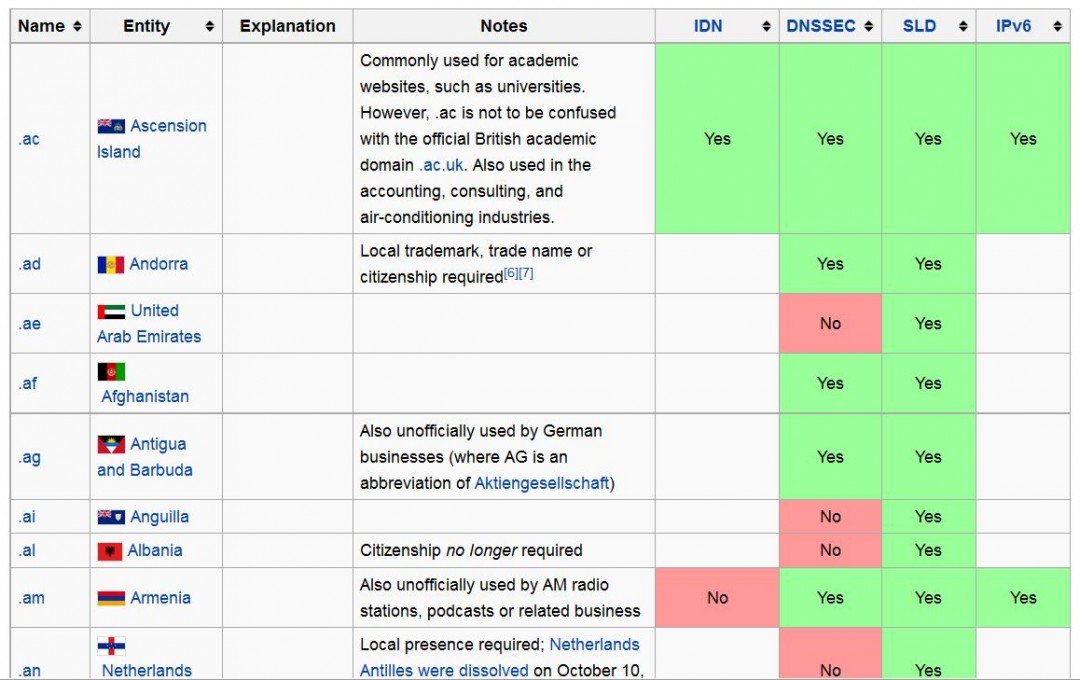Click the United Arab Emirates flag icon
This screenshot has width=1080, height=680.
click(111, 310)
